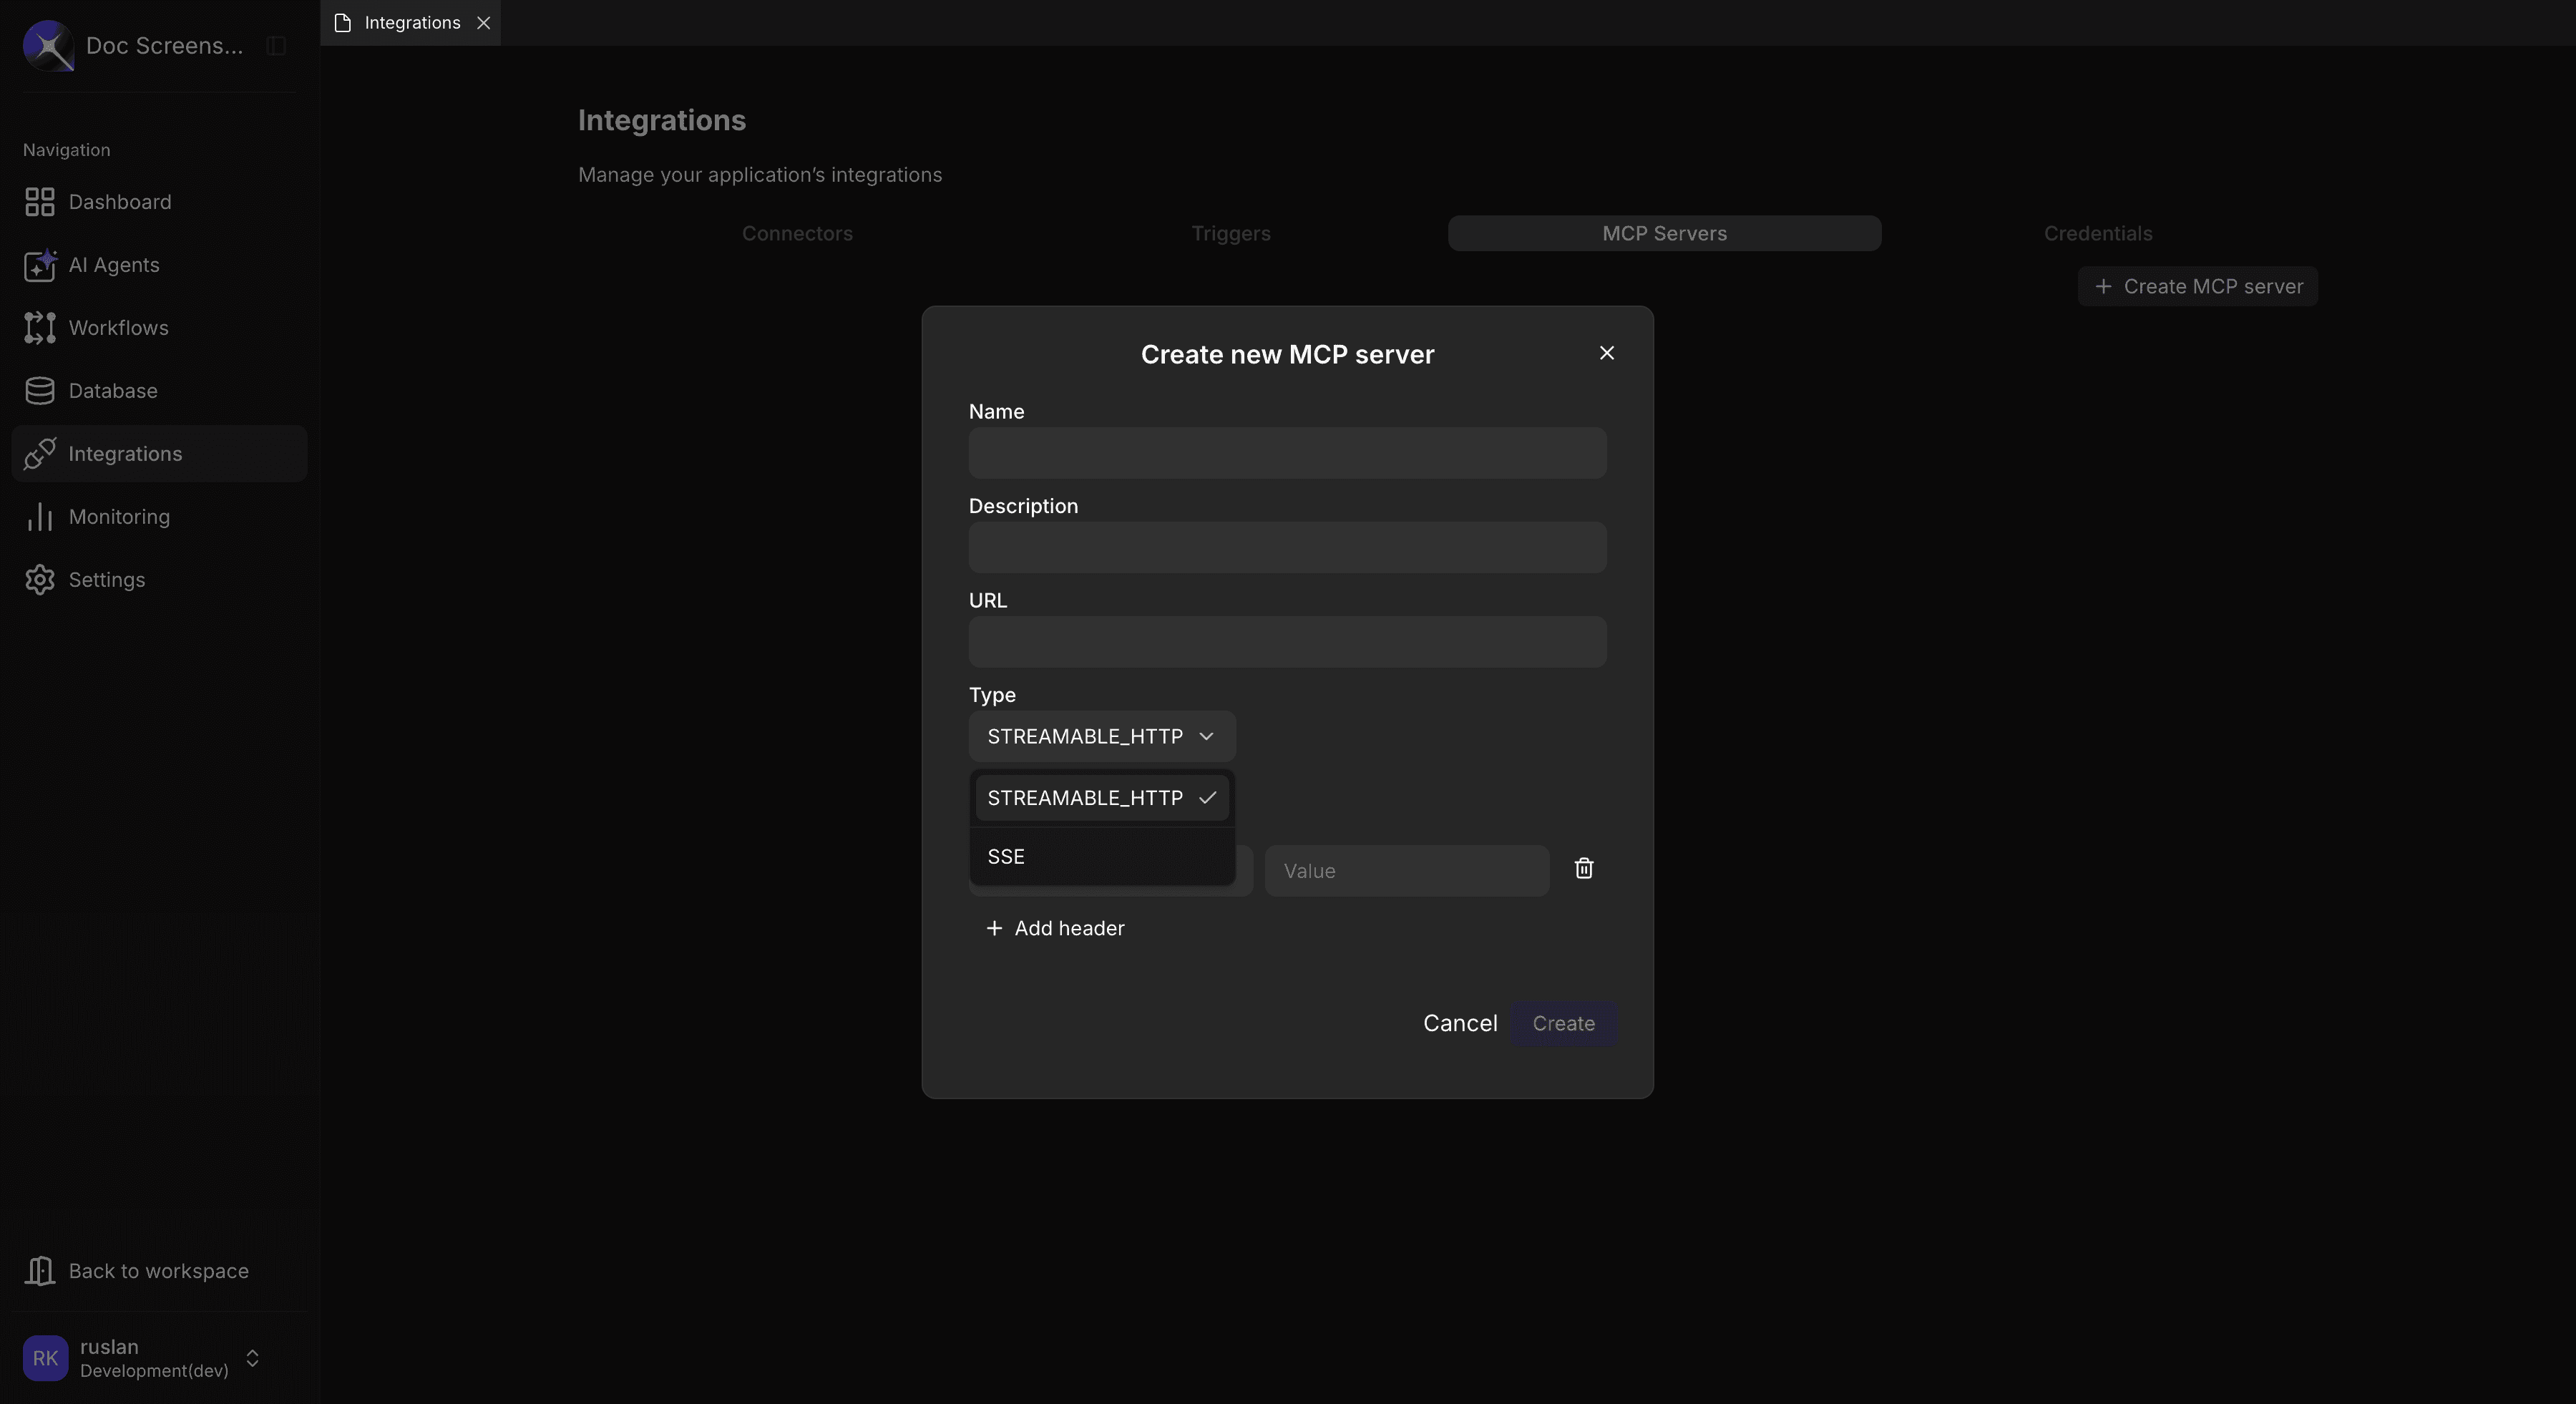This screenshot has width=2576, height=1404.
Task: Click the Cancel button
Action: coord(1460,1023)
